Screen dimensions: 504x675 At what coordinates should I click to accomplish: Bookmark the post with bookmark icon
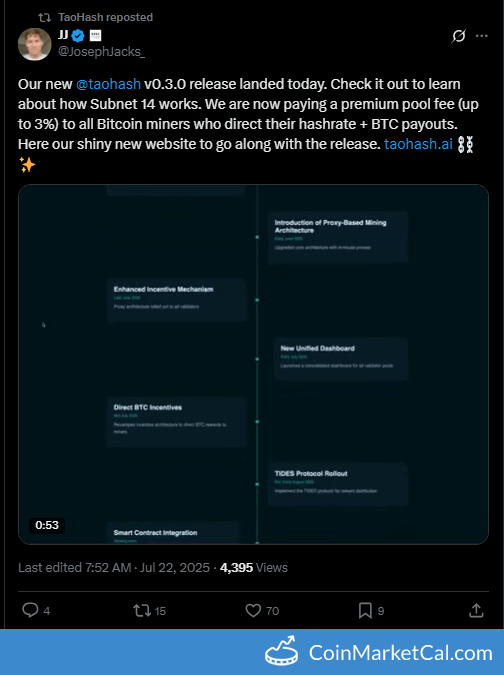coord(365,610)
